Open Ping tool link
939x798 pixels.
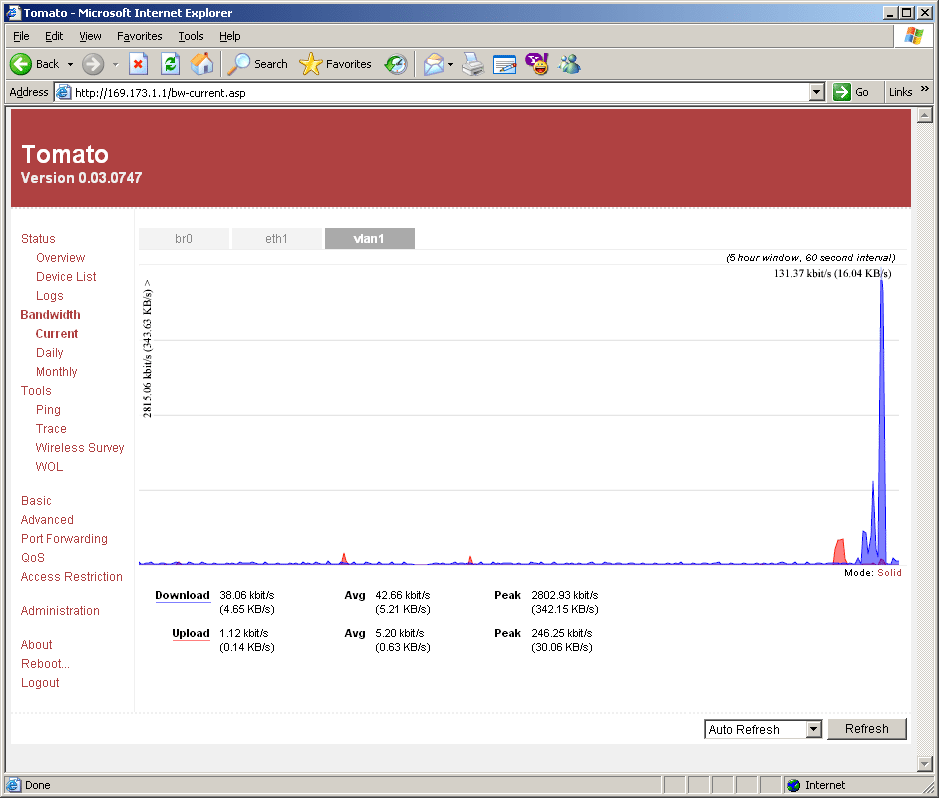pos(49,409)
